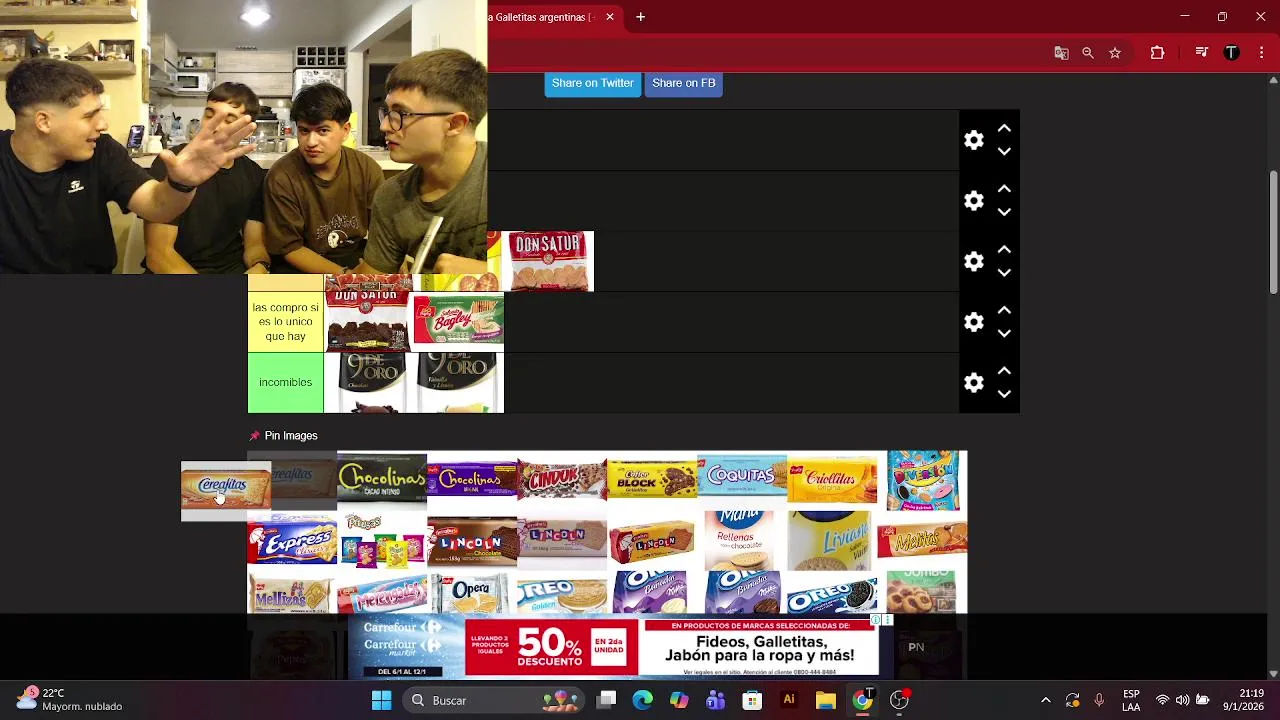The width and height of the screenshot is (1280, 720).
Task: Open the Chrome extensions puzzle icon
Action: pos(1157,53)
